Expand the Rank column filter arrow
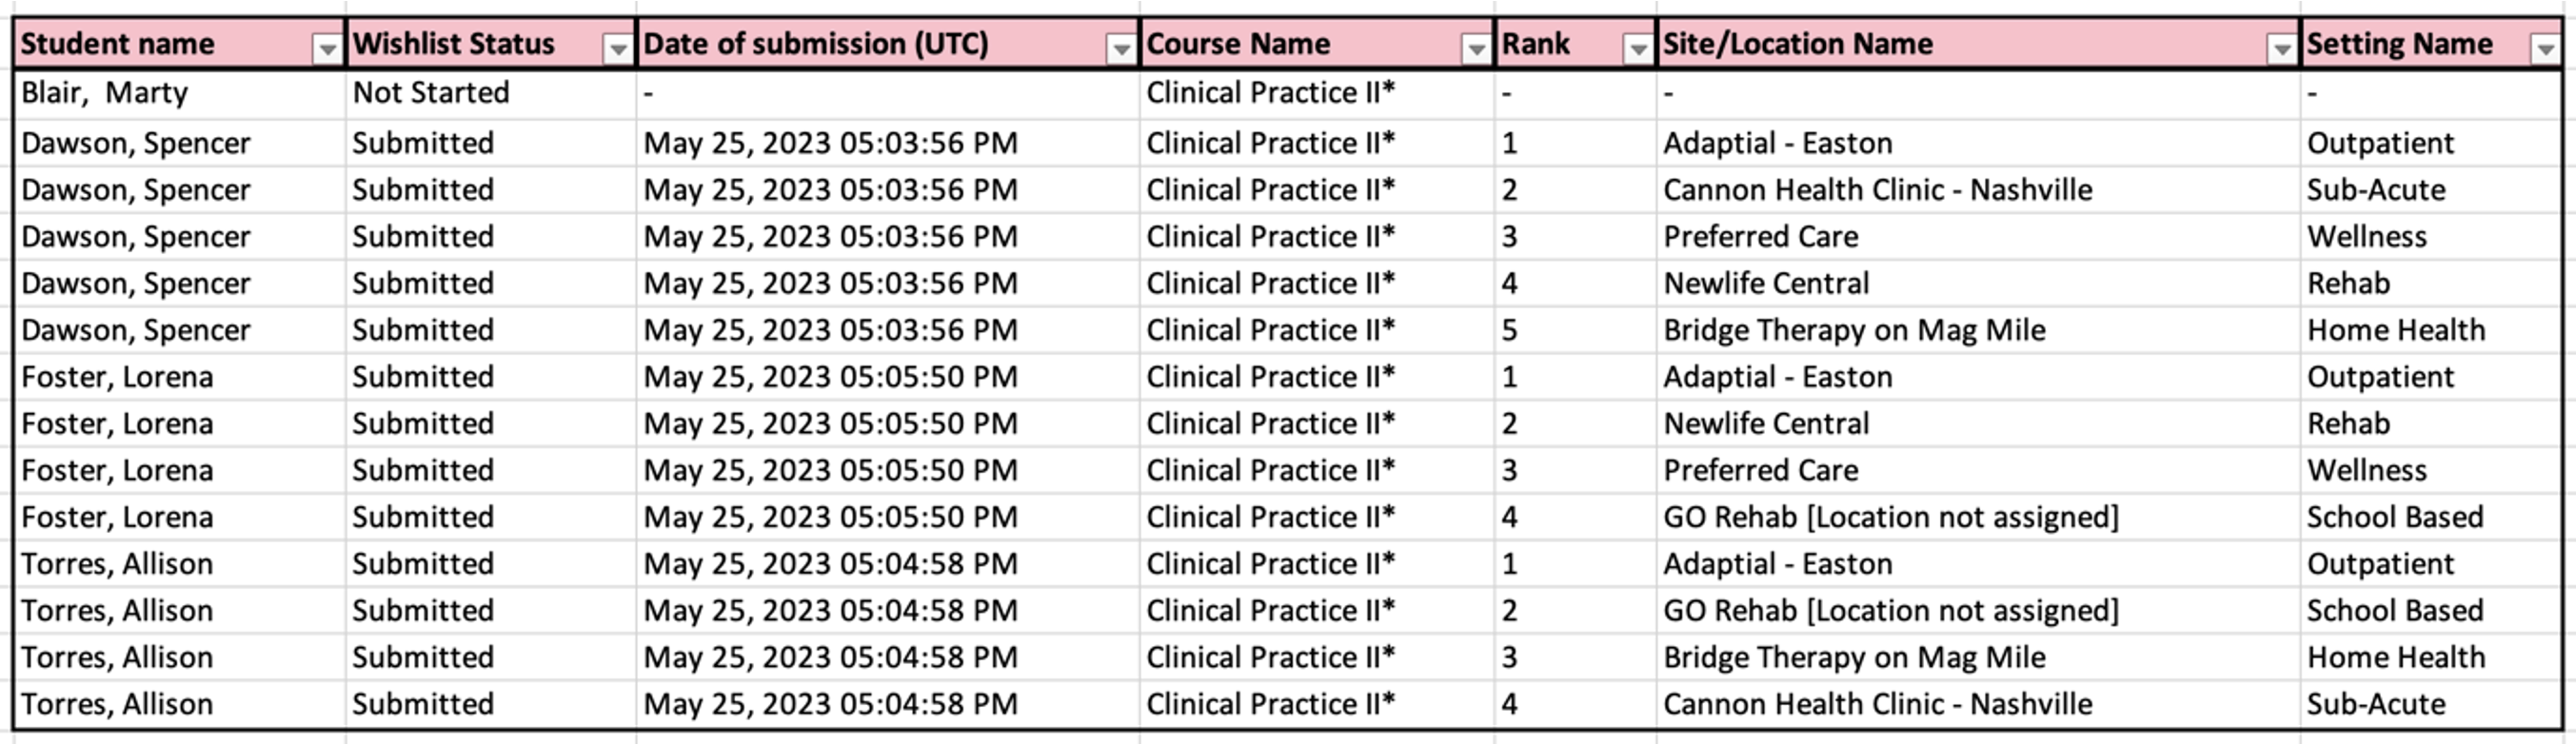Screen dimensions: 2576x744 [x=1637, y=48]
